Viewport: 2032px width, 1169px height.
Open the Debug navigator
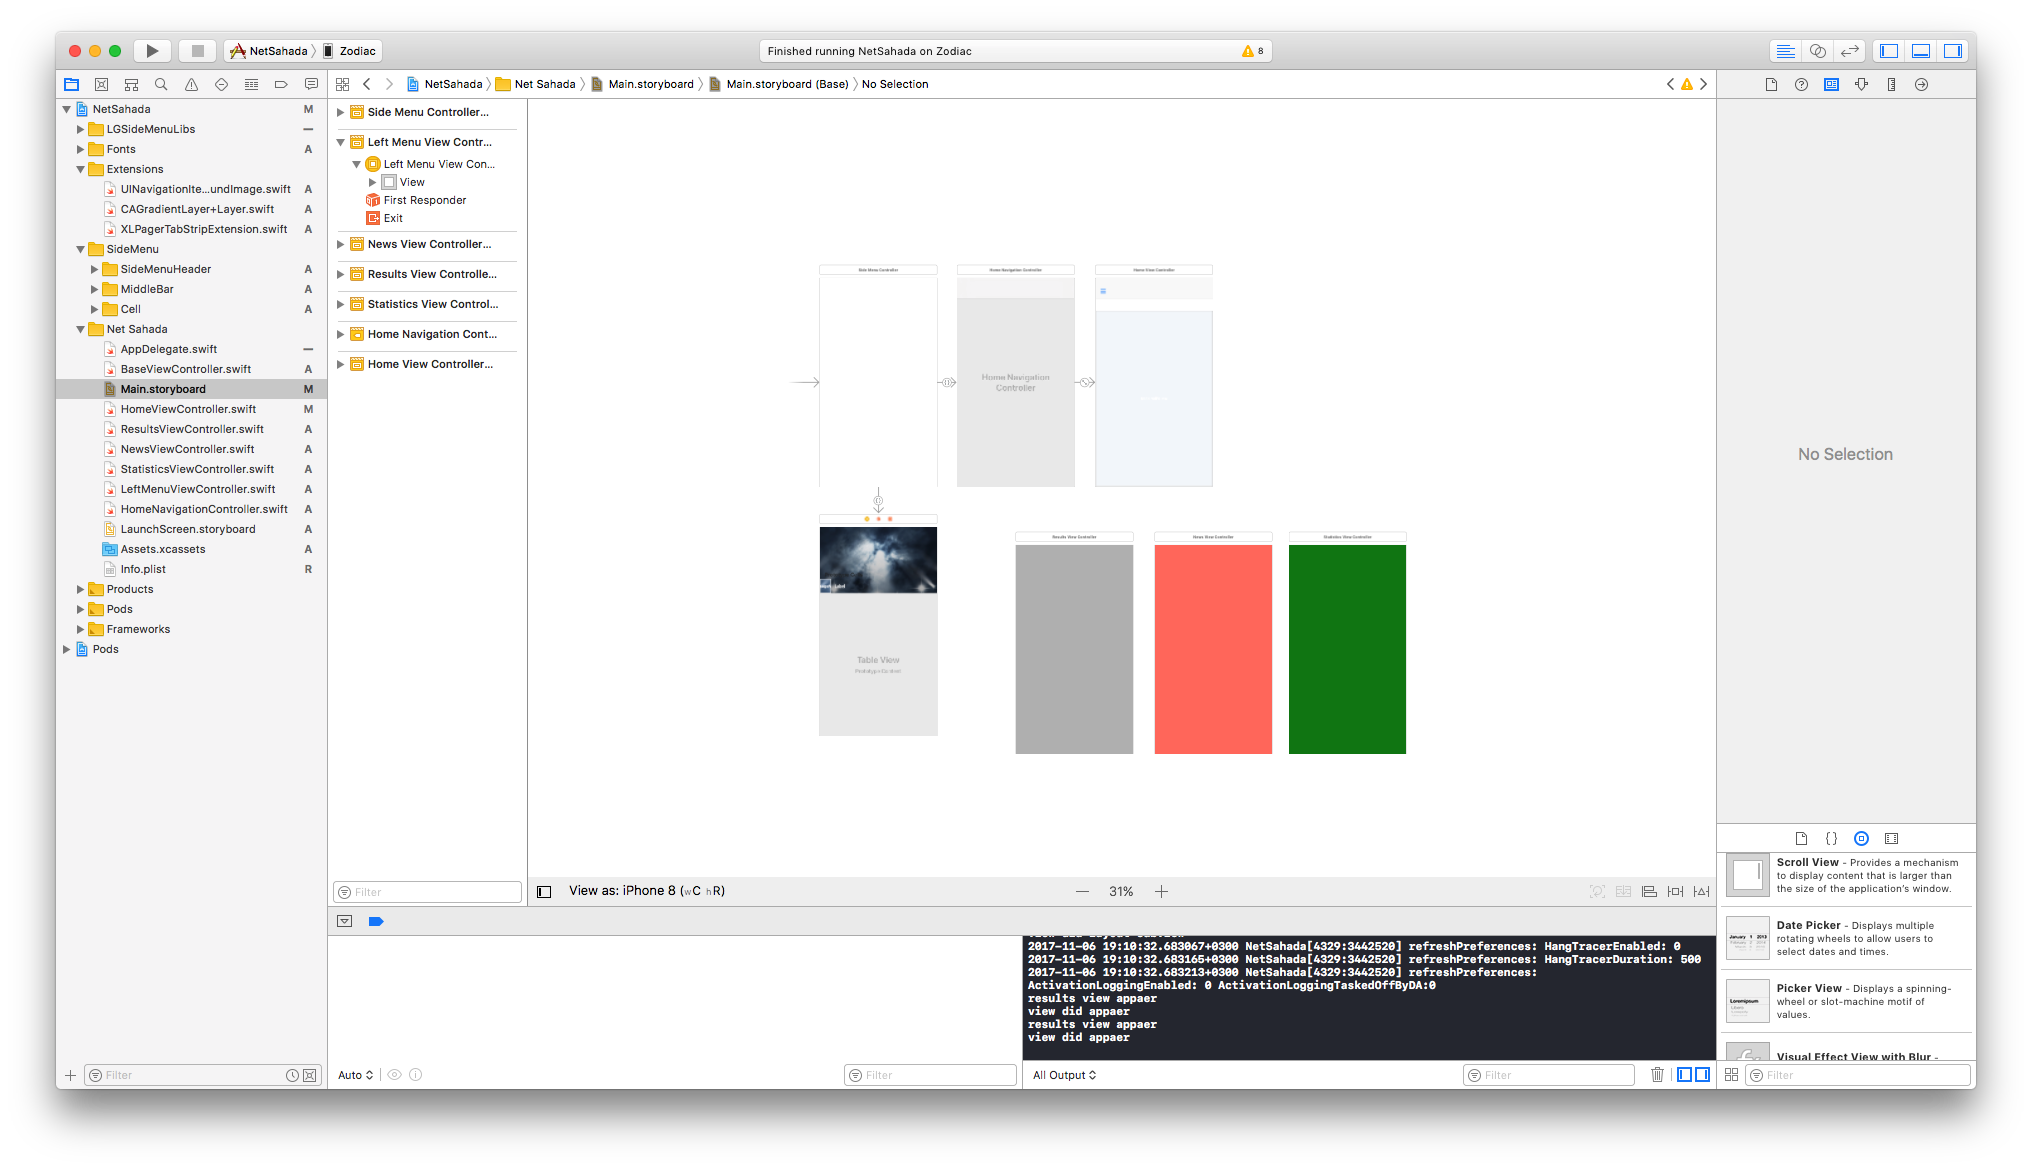[x=251, y=85]
